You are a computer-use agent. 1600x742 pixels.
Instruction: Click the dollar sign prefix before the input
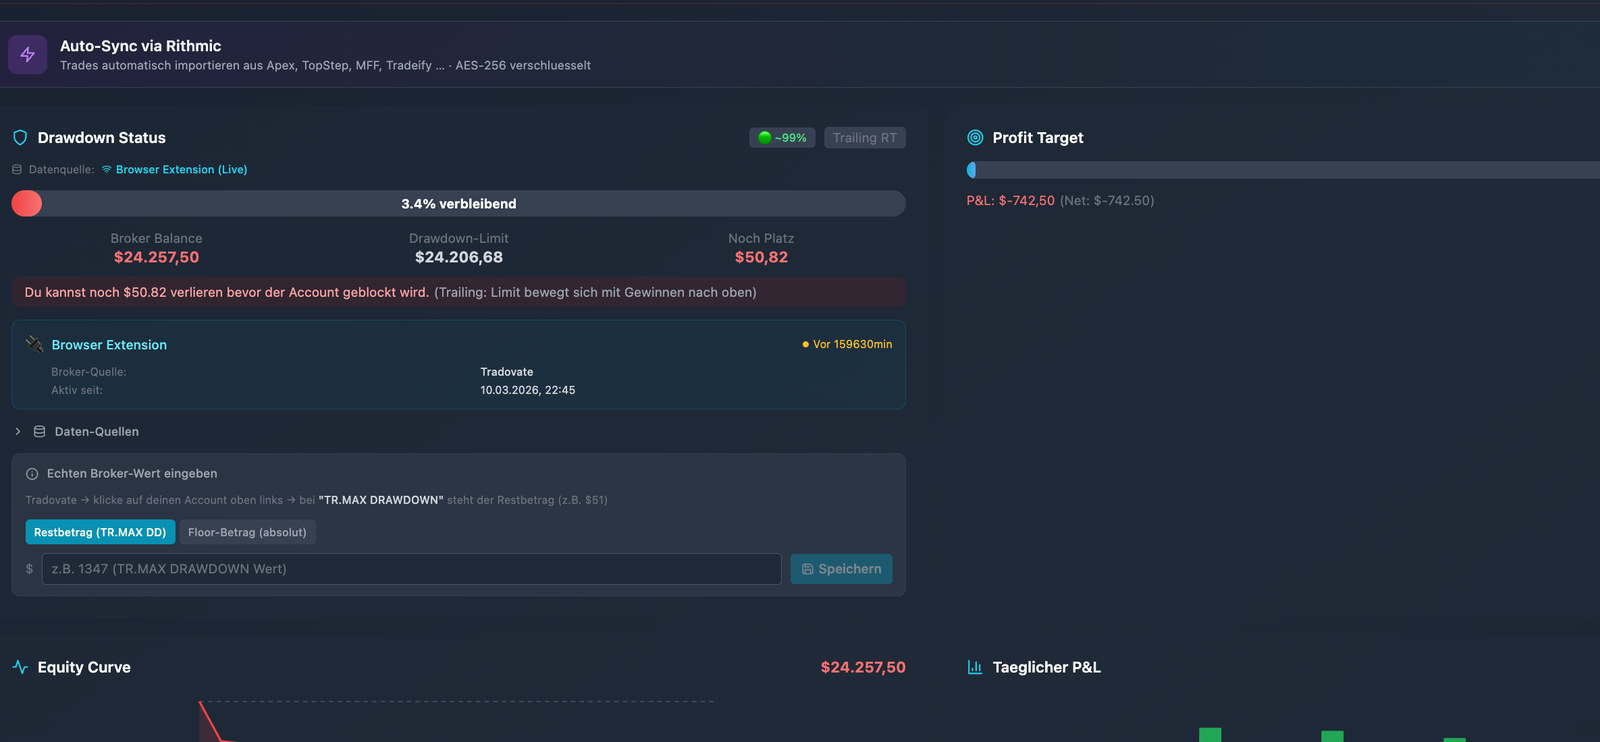(x=29, y=569)
